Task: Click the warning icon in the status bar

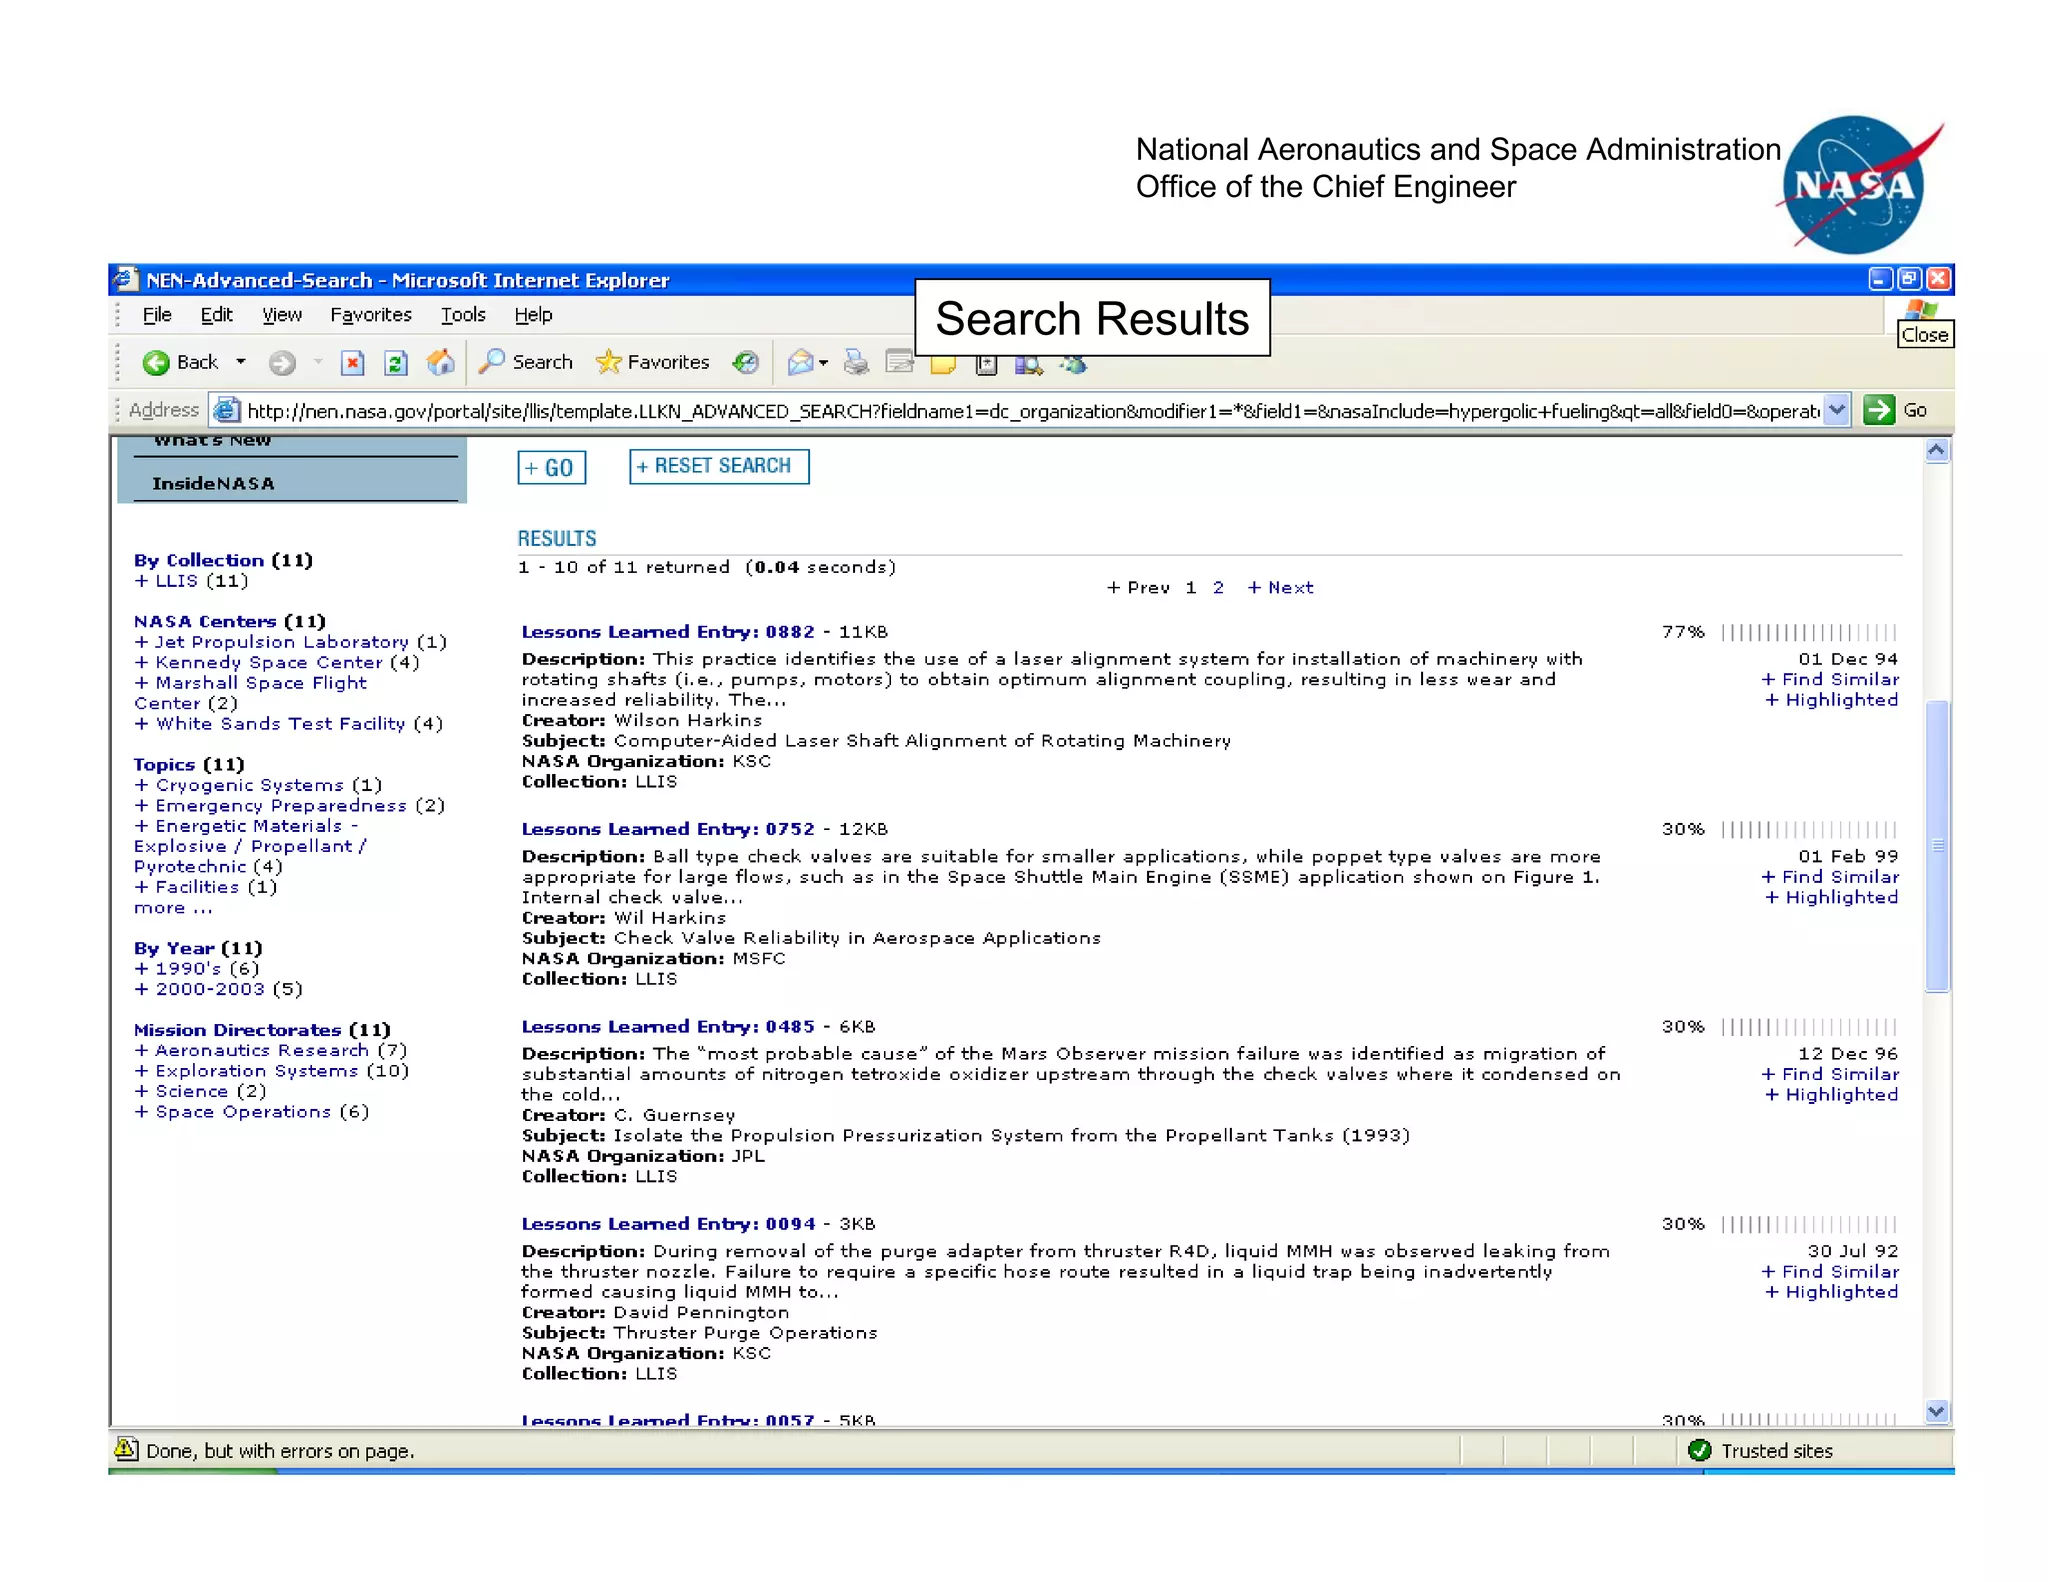Action: pos(125,1449)
